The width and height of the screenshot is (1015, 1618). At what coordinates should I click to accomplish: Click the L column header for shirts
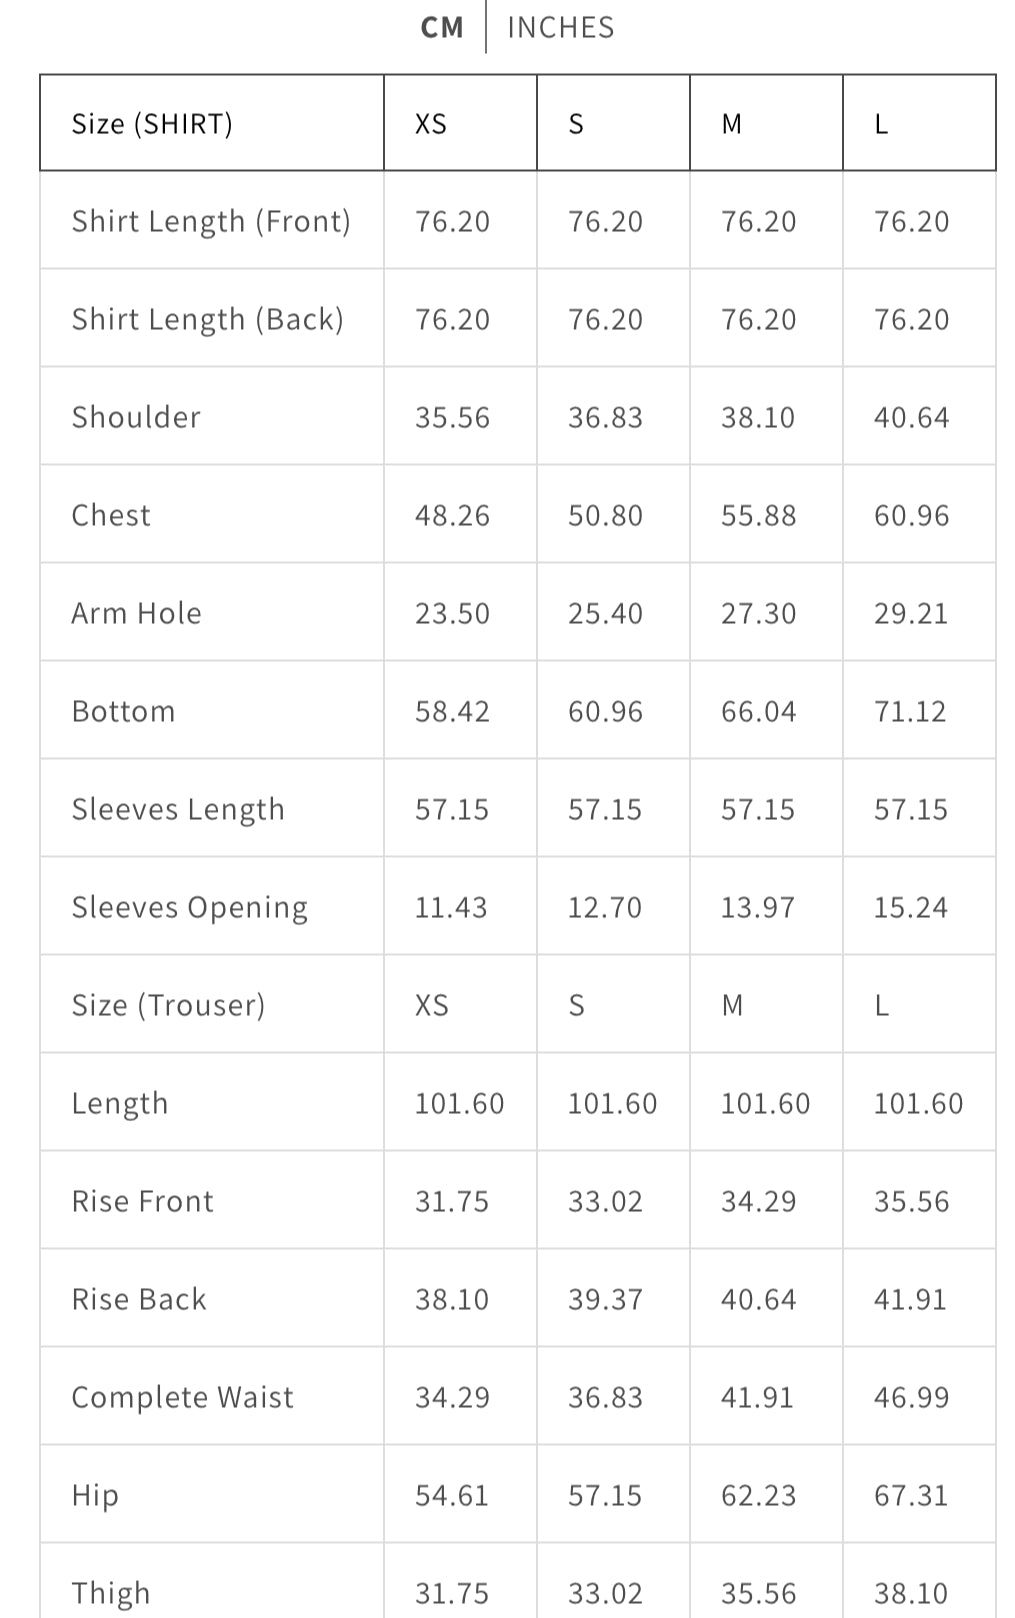click(x=881, y=123)
